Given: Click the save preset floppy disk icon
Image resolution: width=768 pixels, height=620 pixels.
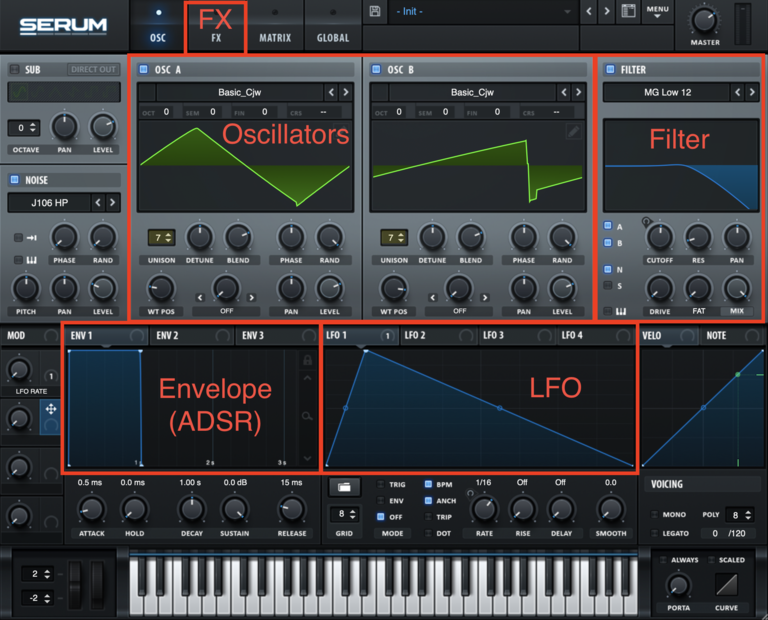Looking at the screenshot, I should click(375, 11).
